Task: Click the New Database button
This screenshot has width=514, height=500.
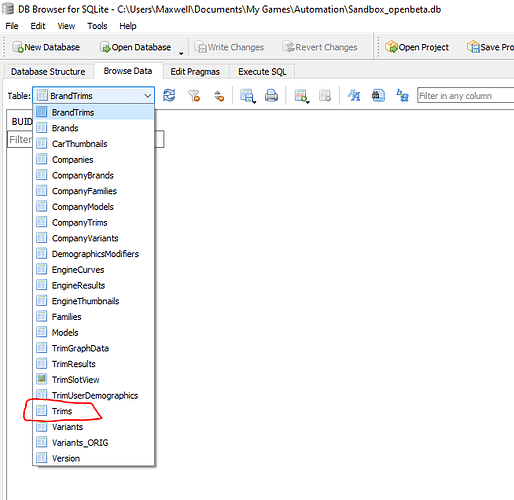Action: 46,47
